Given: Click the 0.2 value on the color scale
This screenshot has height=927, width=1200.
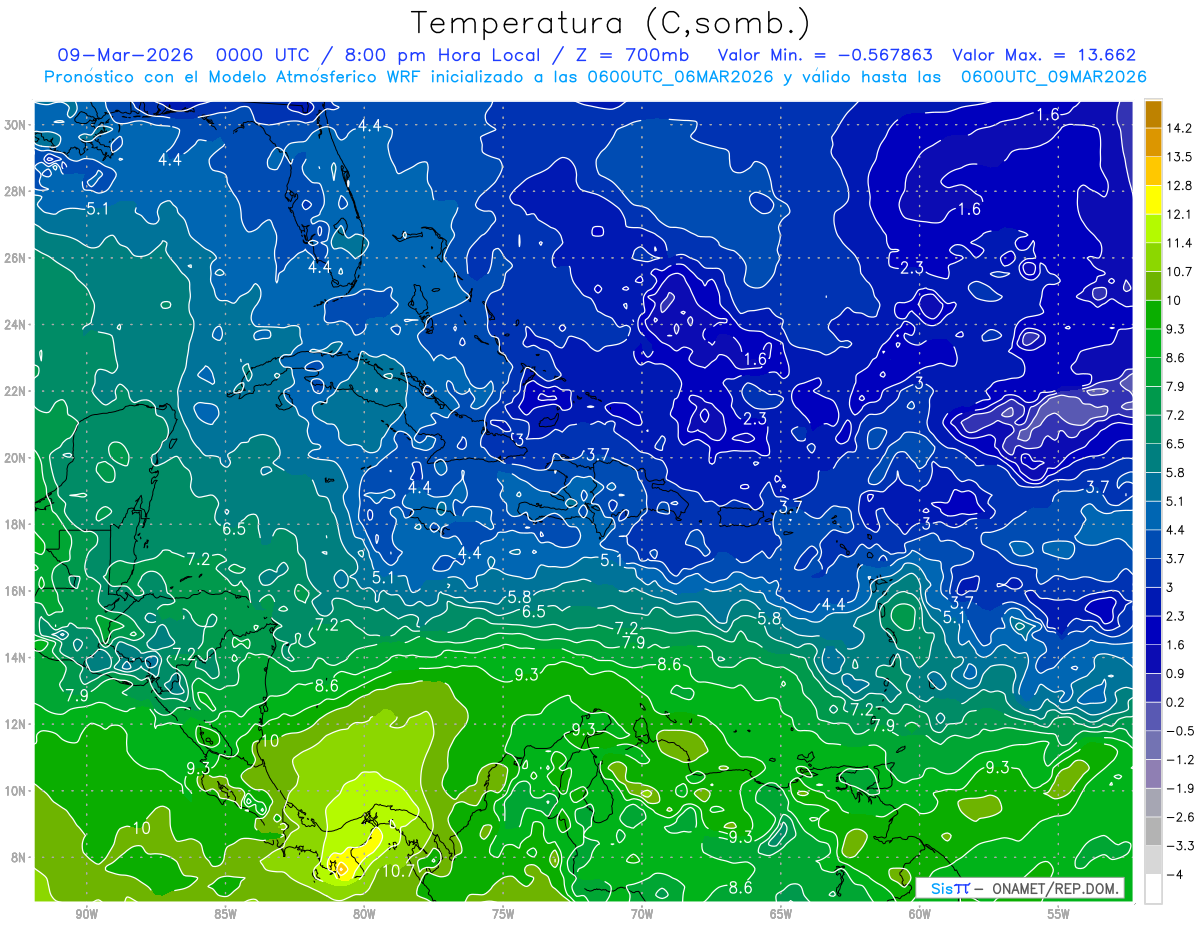Looking at the screenshot, I should [x=1176, y=702].
